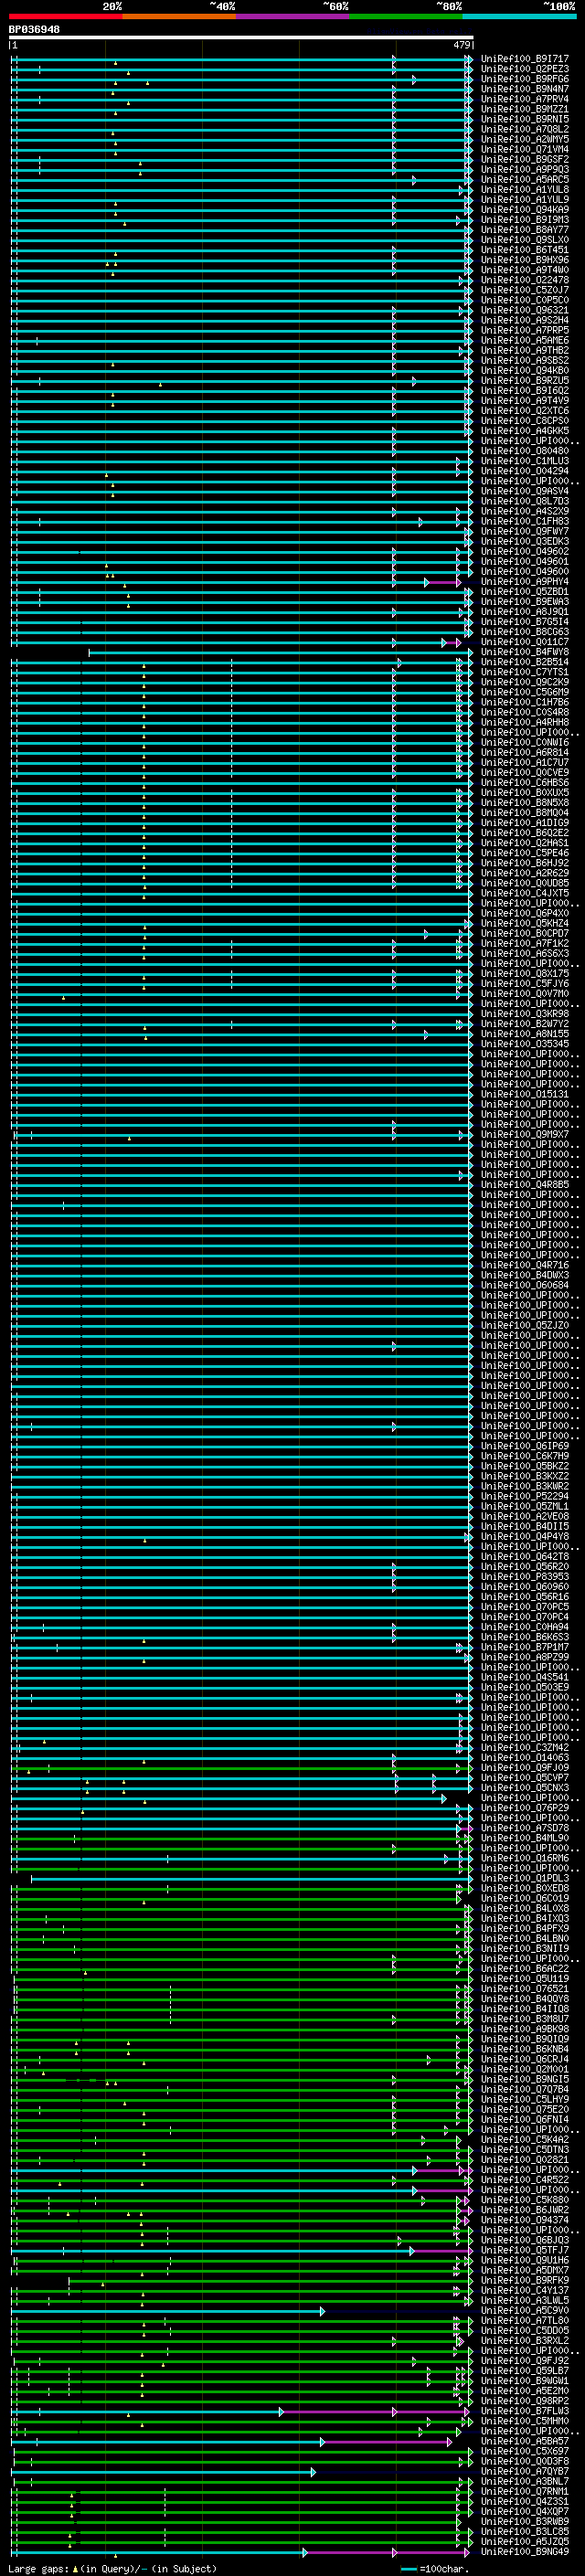Select the UniRef100_C6K7H9 label

(x=525, y=1456)
